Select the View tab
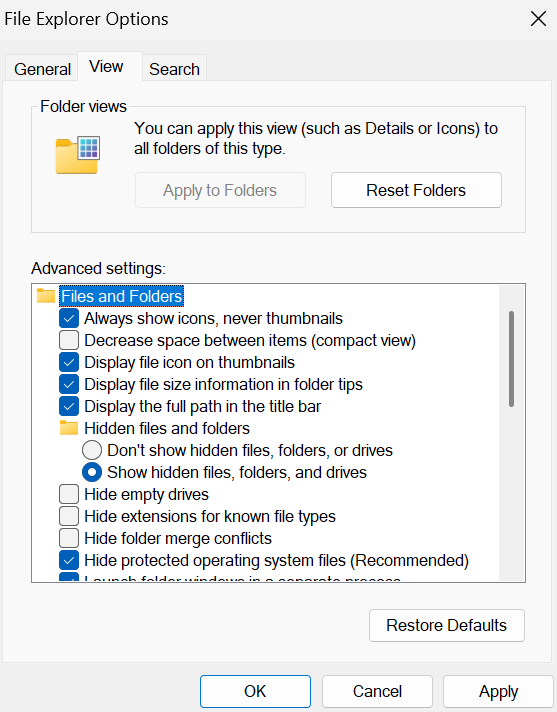Viewport: 557px width, 712px height. pos(110,67)
